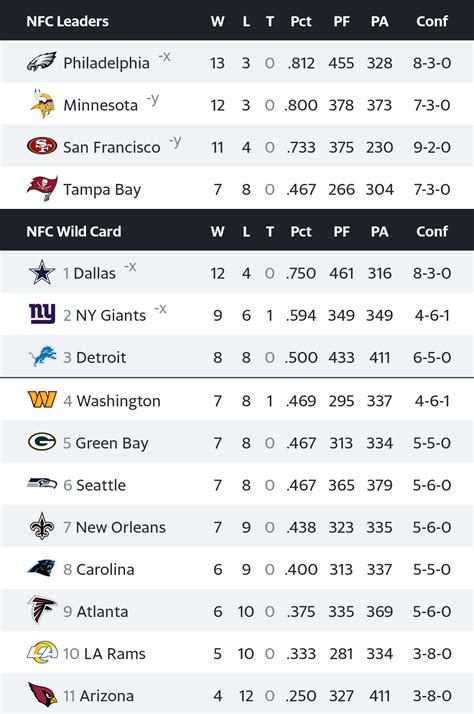Click the Green Bay Packers logo

pos(42,442)
